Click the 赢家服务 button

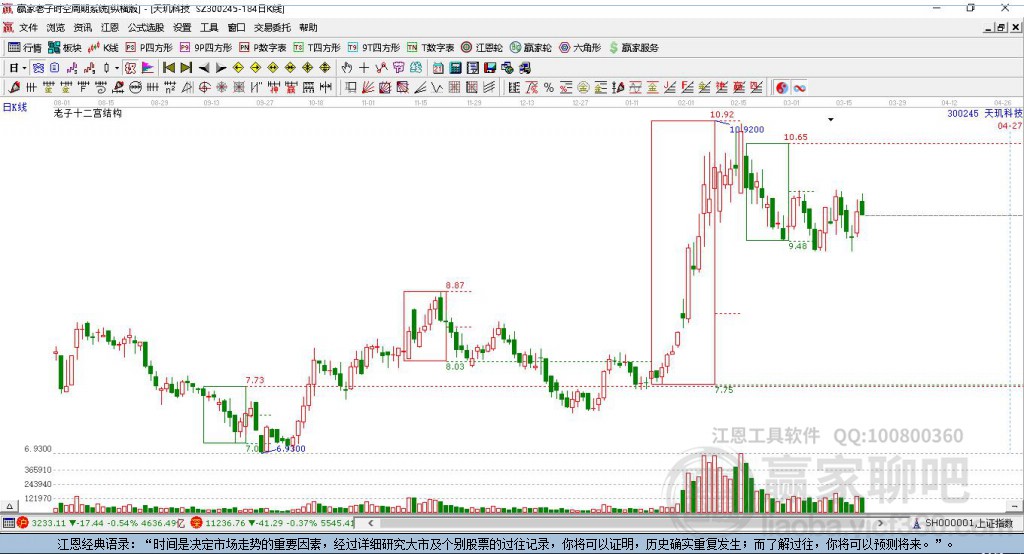(633, 48)
